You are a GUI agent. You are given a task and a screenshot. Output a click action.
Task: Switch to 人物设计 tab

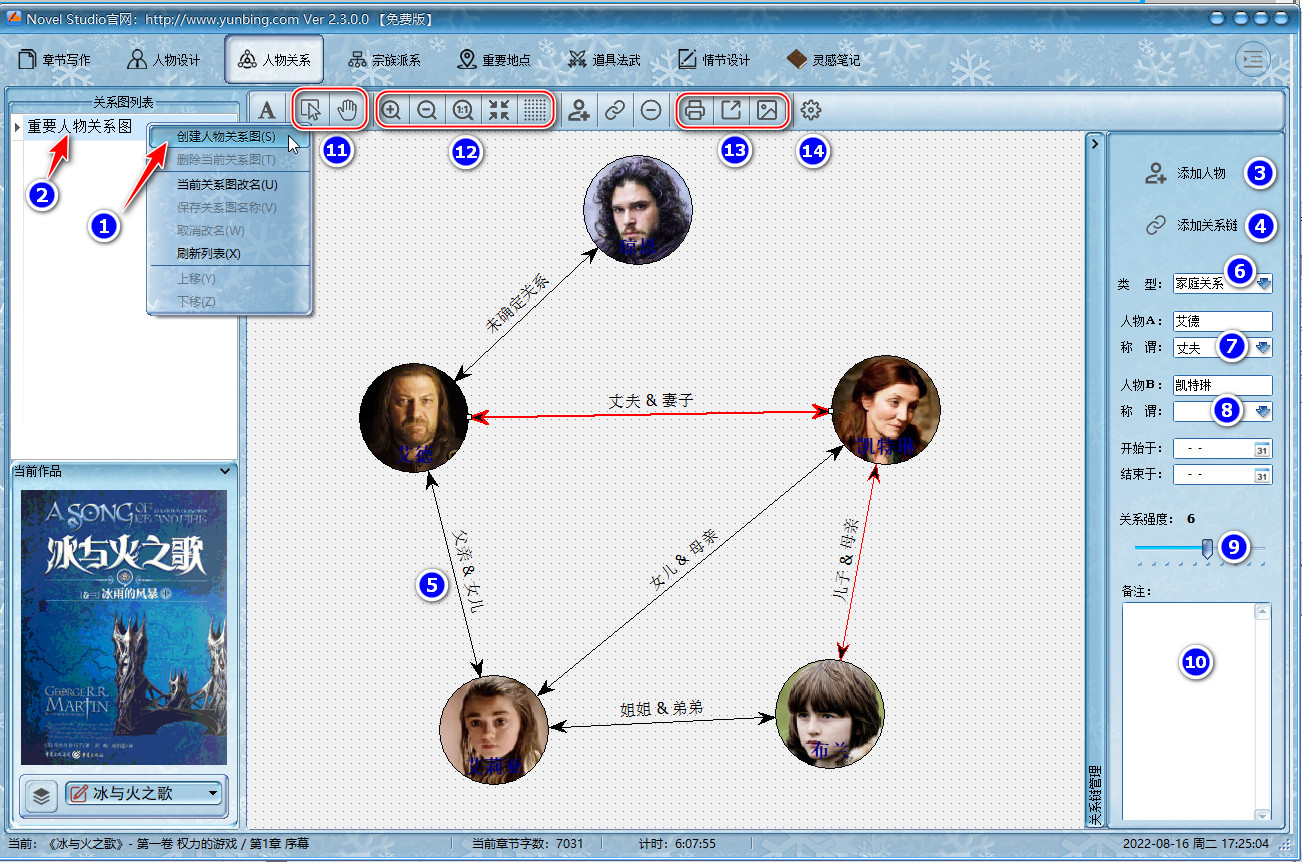[165, 60]
